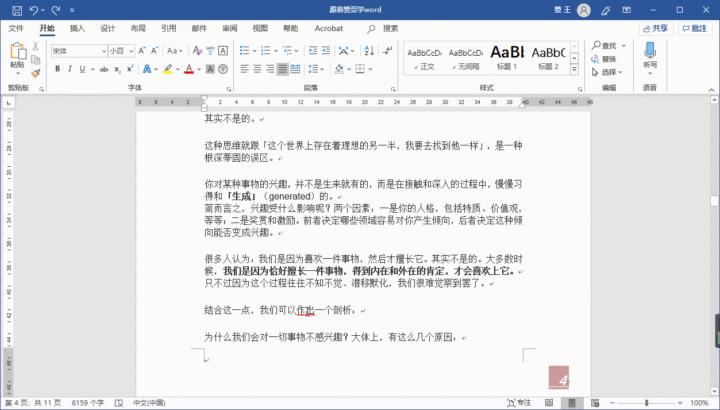Click the pen drawing icon in title bar
The height and width of the screenshot is (410, 720).
click(606, 10)
